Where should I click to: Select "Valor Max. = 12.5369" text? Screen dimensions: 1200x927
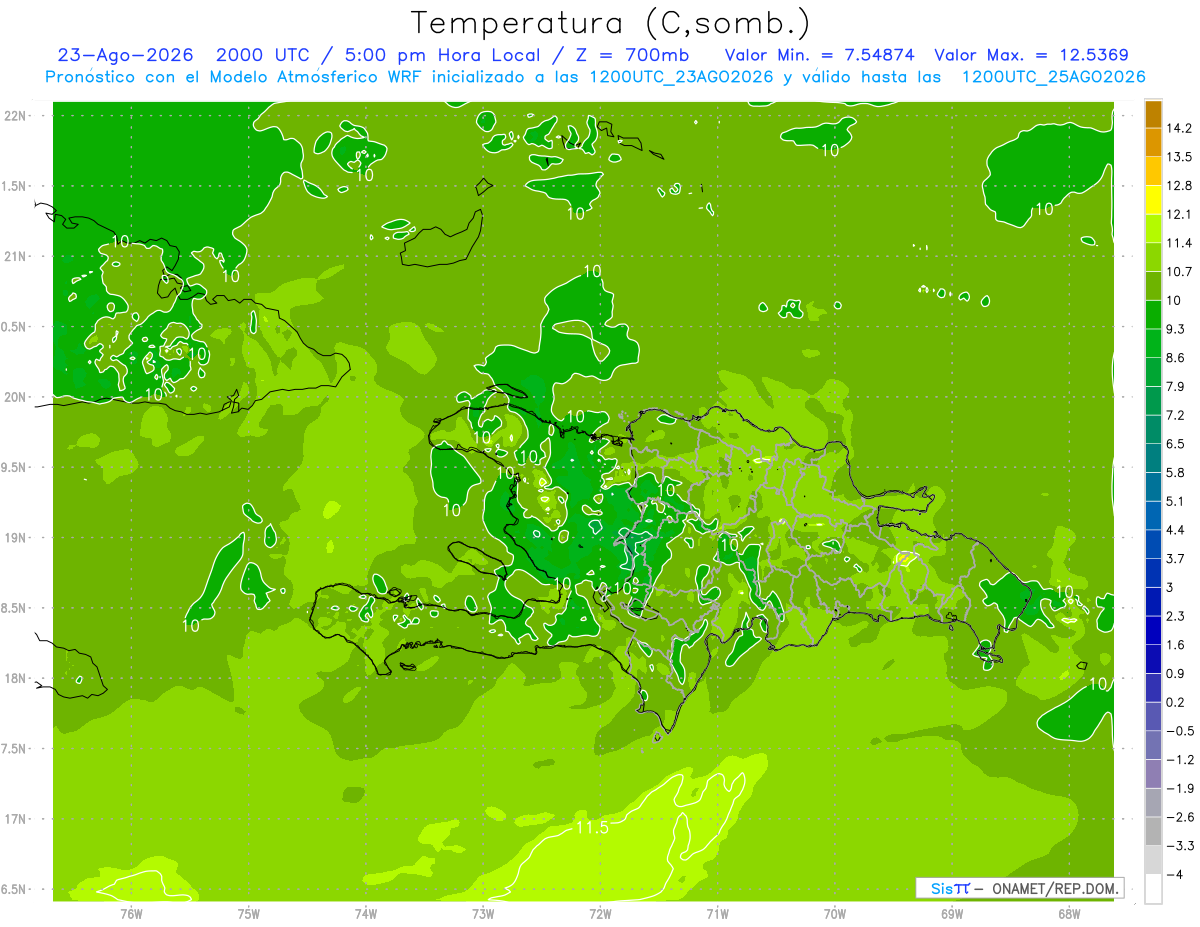tap(1032, 55)
